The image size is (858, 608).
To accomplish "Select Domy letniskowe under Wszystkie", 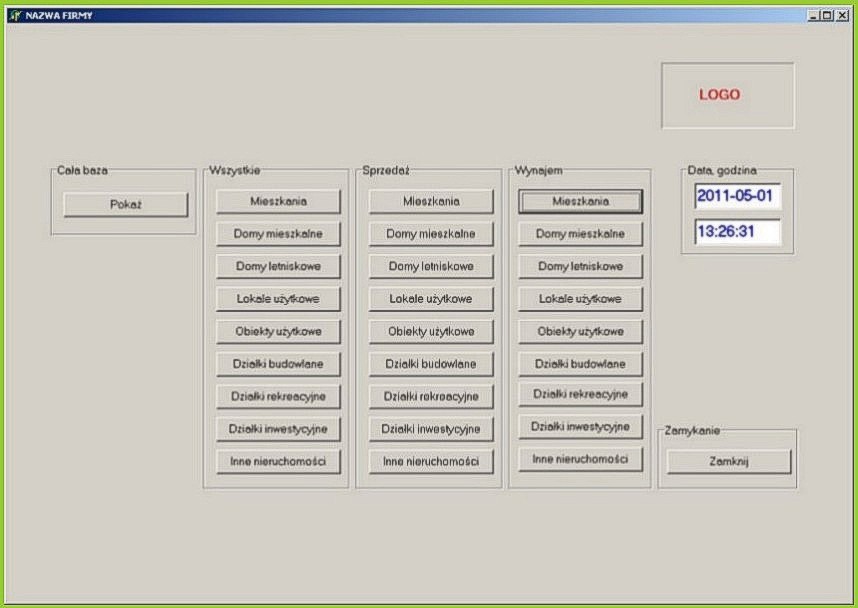I will pos(278,267).
